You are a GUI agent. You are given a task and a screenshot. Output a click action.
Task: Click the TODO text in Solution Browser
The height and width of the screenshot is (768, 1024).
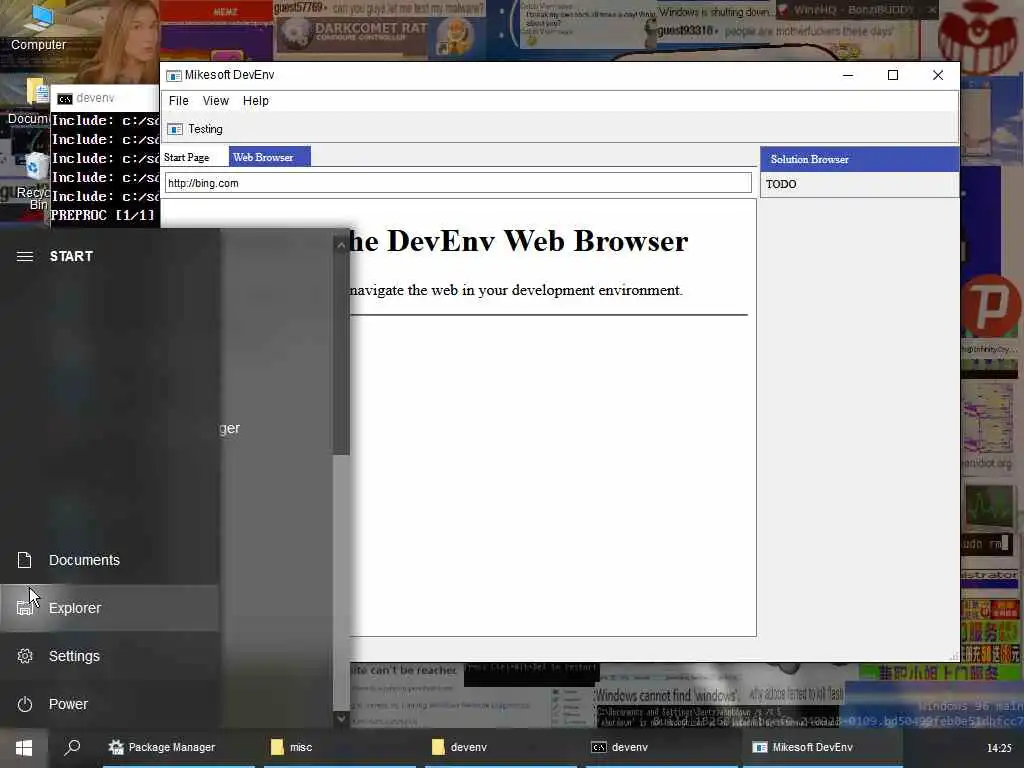pos(781,184)
